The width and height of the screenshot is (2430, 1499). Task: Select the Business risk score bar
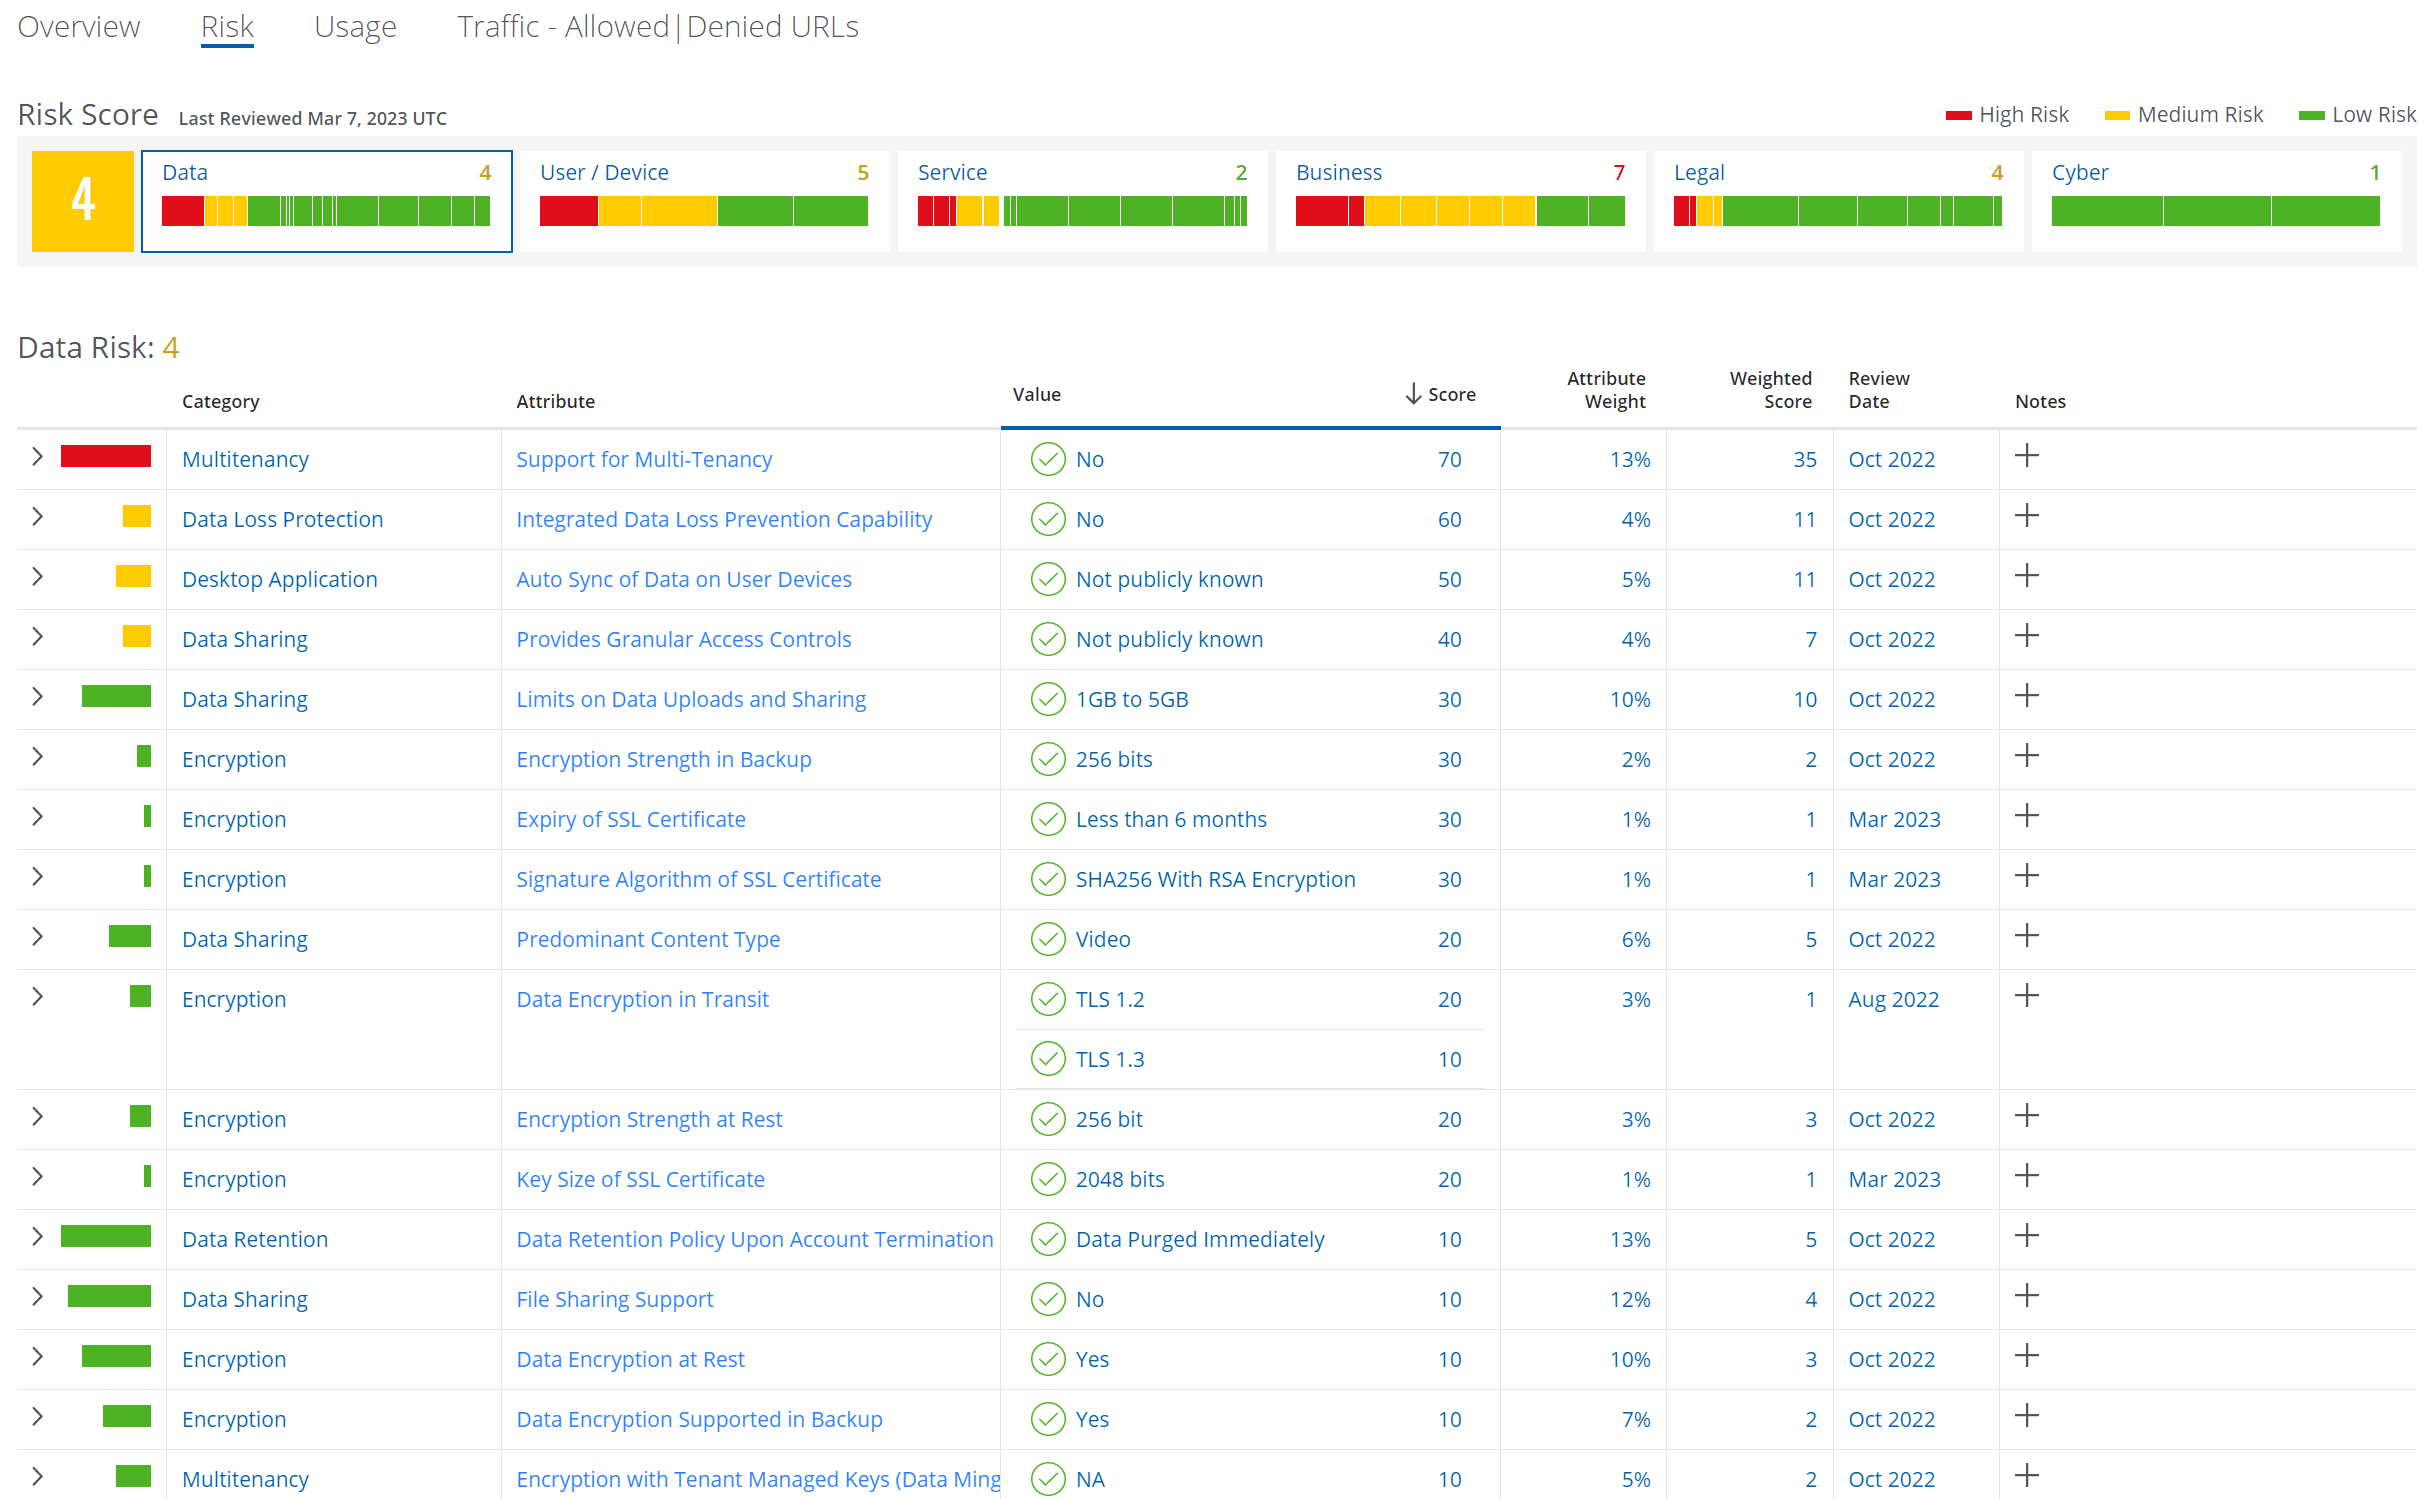(x=1459, y=211)
